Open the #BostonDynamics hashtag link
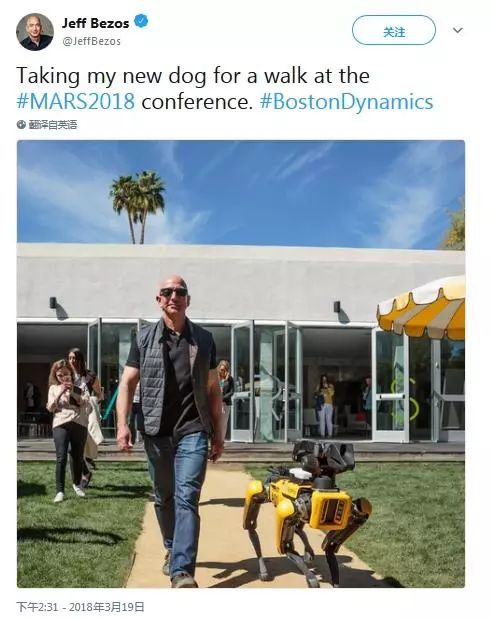 (x=346, y=102)
